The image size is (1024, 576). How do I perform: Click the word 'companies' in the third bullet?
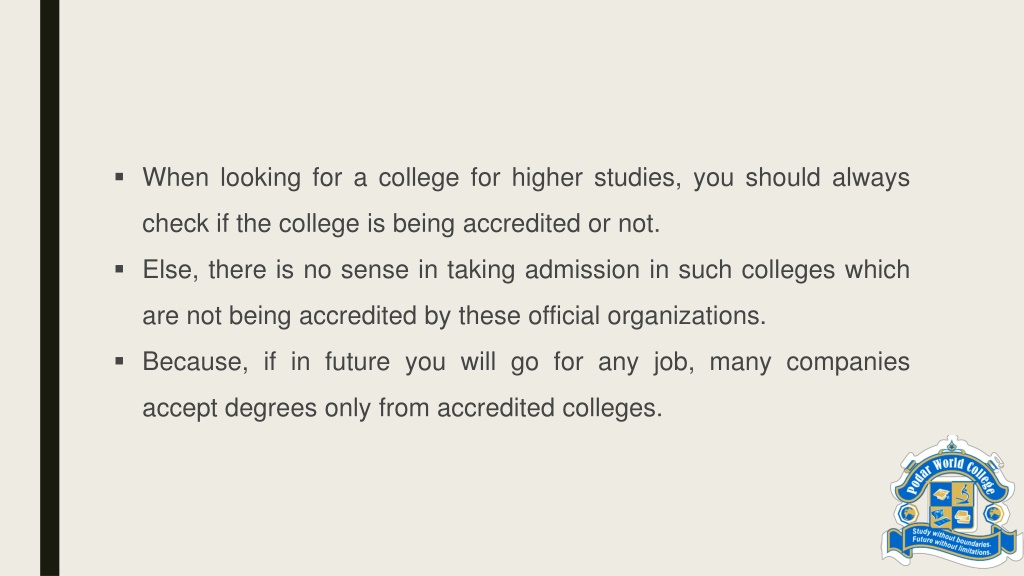[x=848, y=362]
